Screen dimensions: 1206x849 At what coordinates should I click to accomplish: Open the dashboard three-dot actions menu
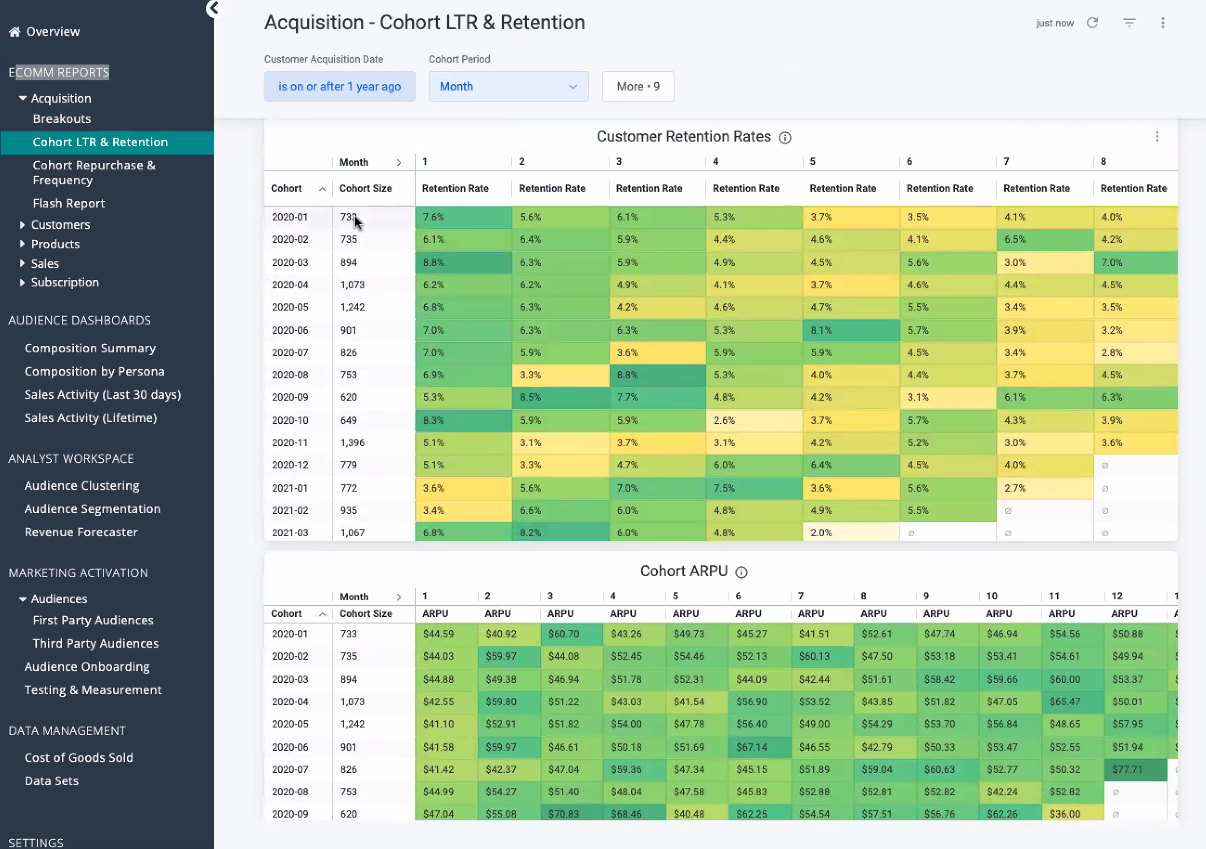click(1163, 23)
